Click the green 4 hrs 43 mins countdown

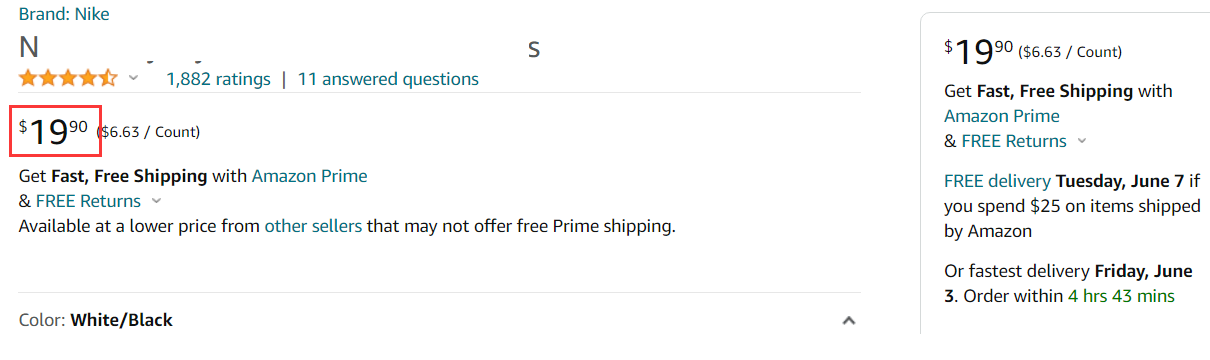tap(1121, 296)
